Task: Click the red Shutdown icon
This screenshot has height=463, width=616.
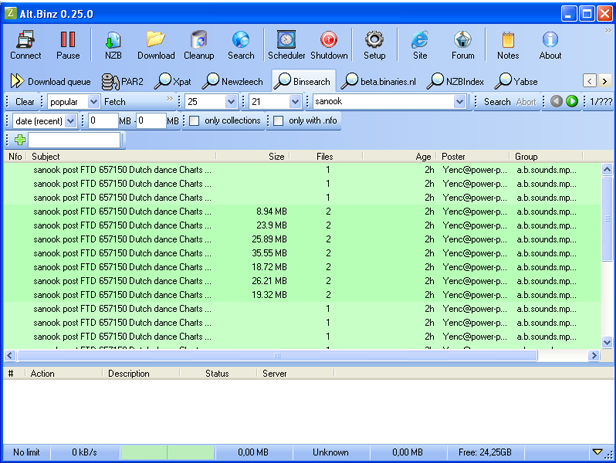Action: pos(329,45)
